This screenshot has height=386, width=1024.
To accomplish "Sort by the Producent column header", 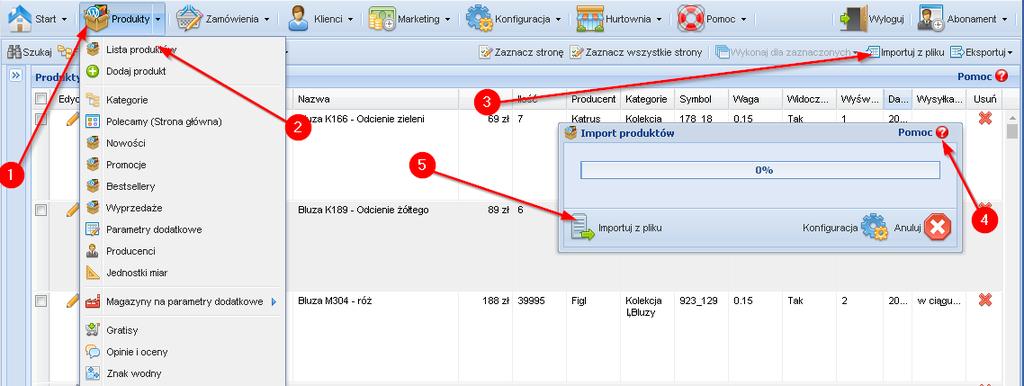I will [593, 99].
